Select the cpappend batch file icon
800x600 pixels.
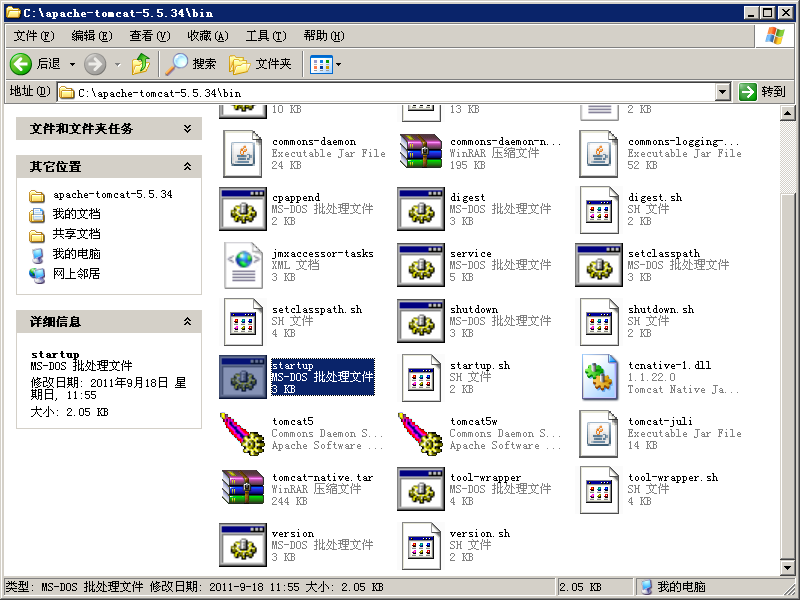tap(243, 209)
